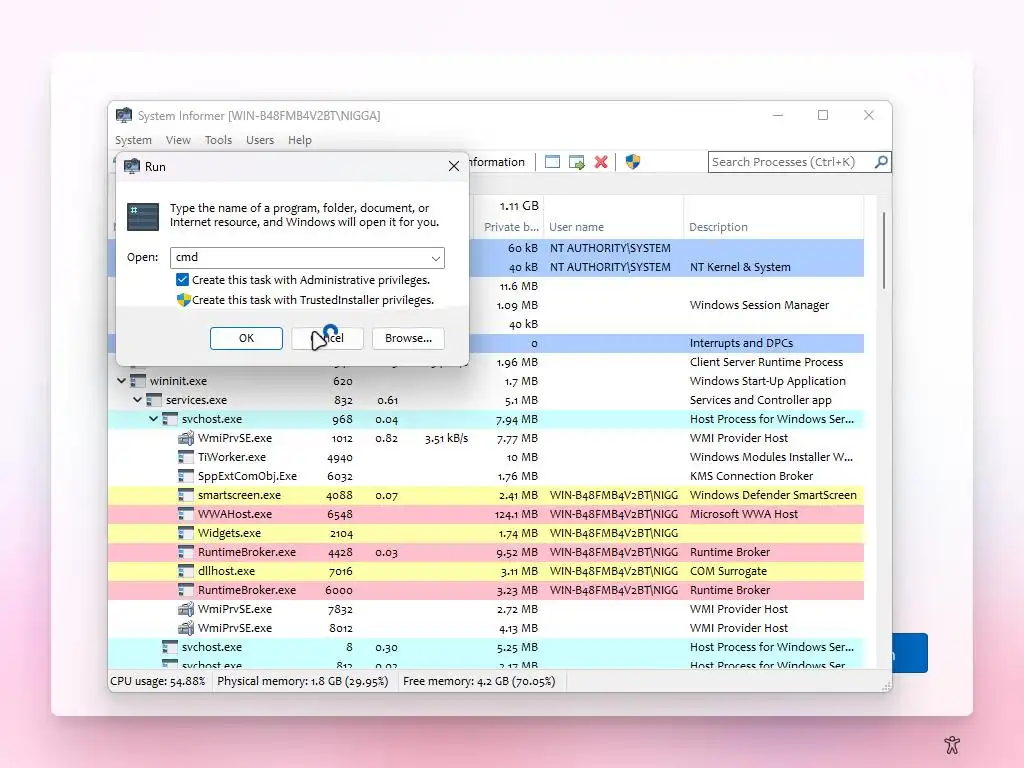The width and height of the screenshot is (1024, 768).
Task: Click the Open text field containing cmd
Action: pyautogui.click(x=299, y=257)
